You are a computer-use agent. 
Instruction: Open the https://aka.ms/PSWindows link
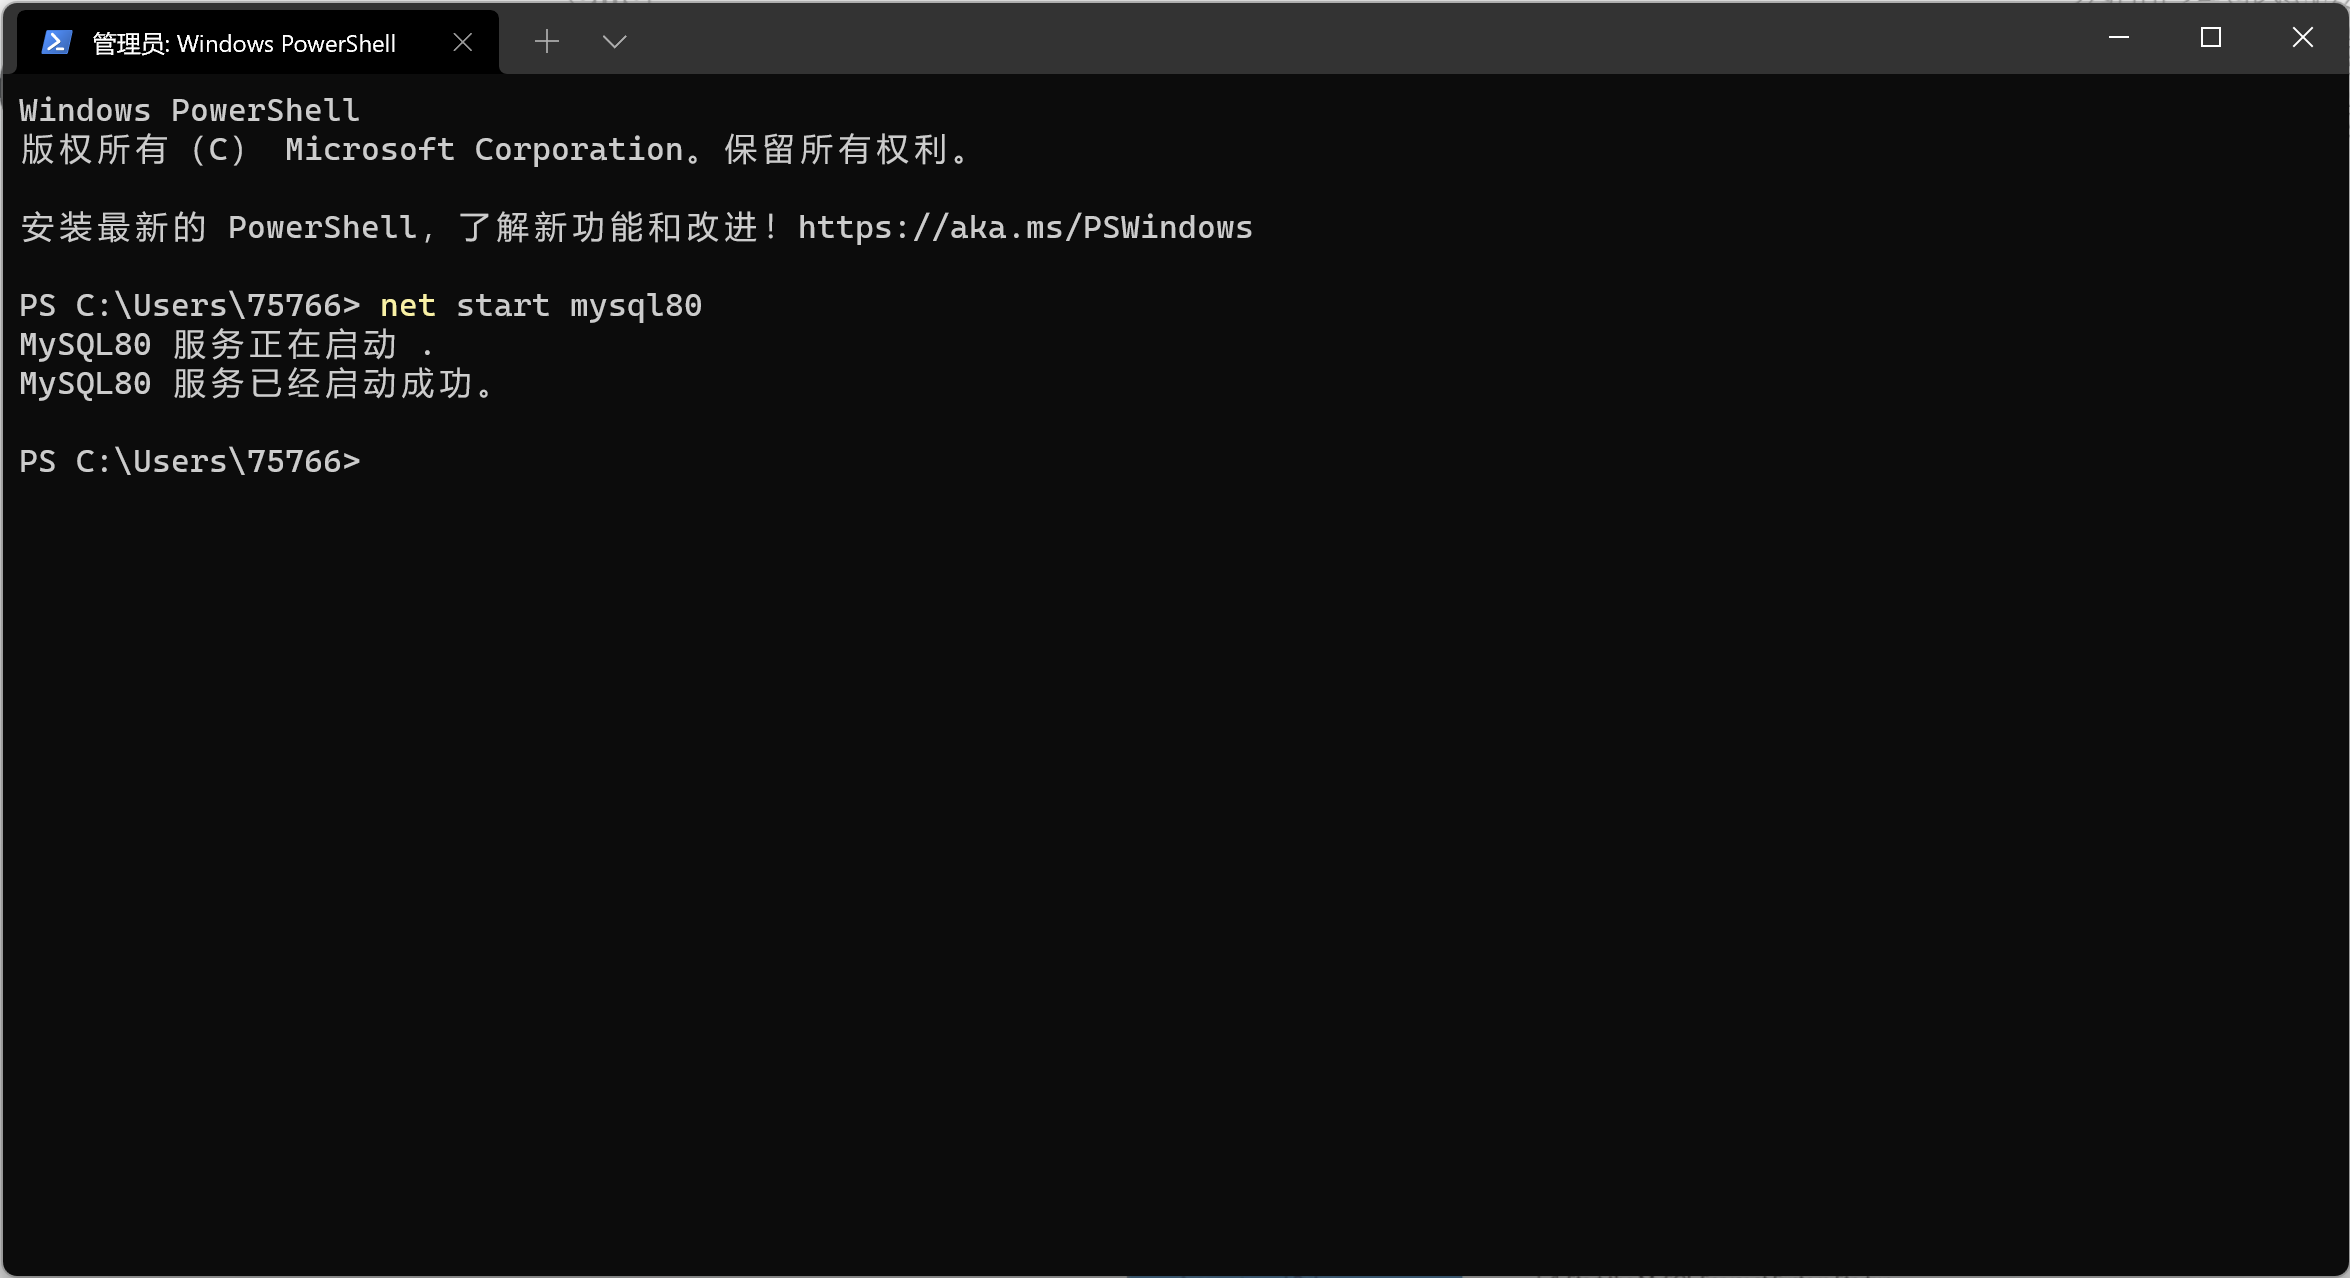pyautogui.click(x=1024, y=228)
